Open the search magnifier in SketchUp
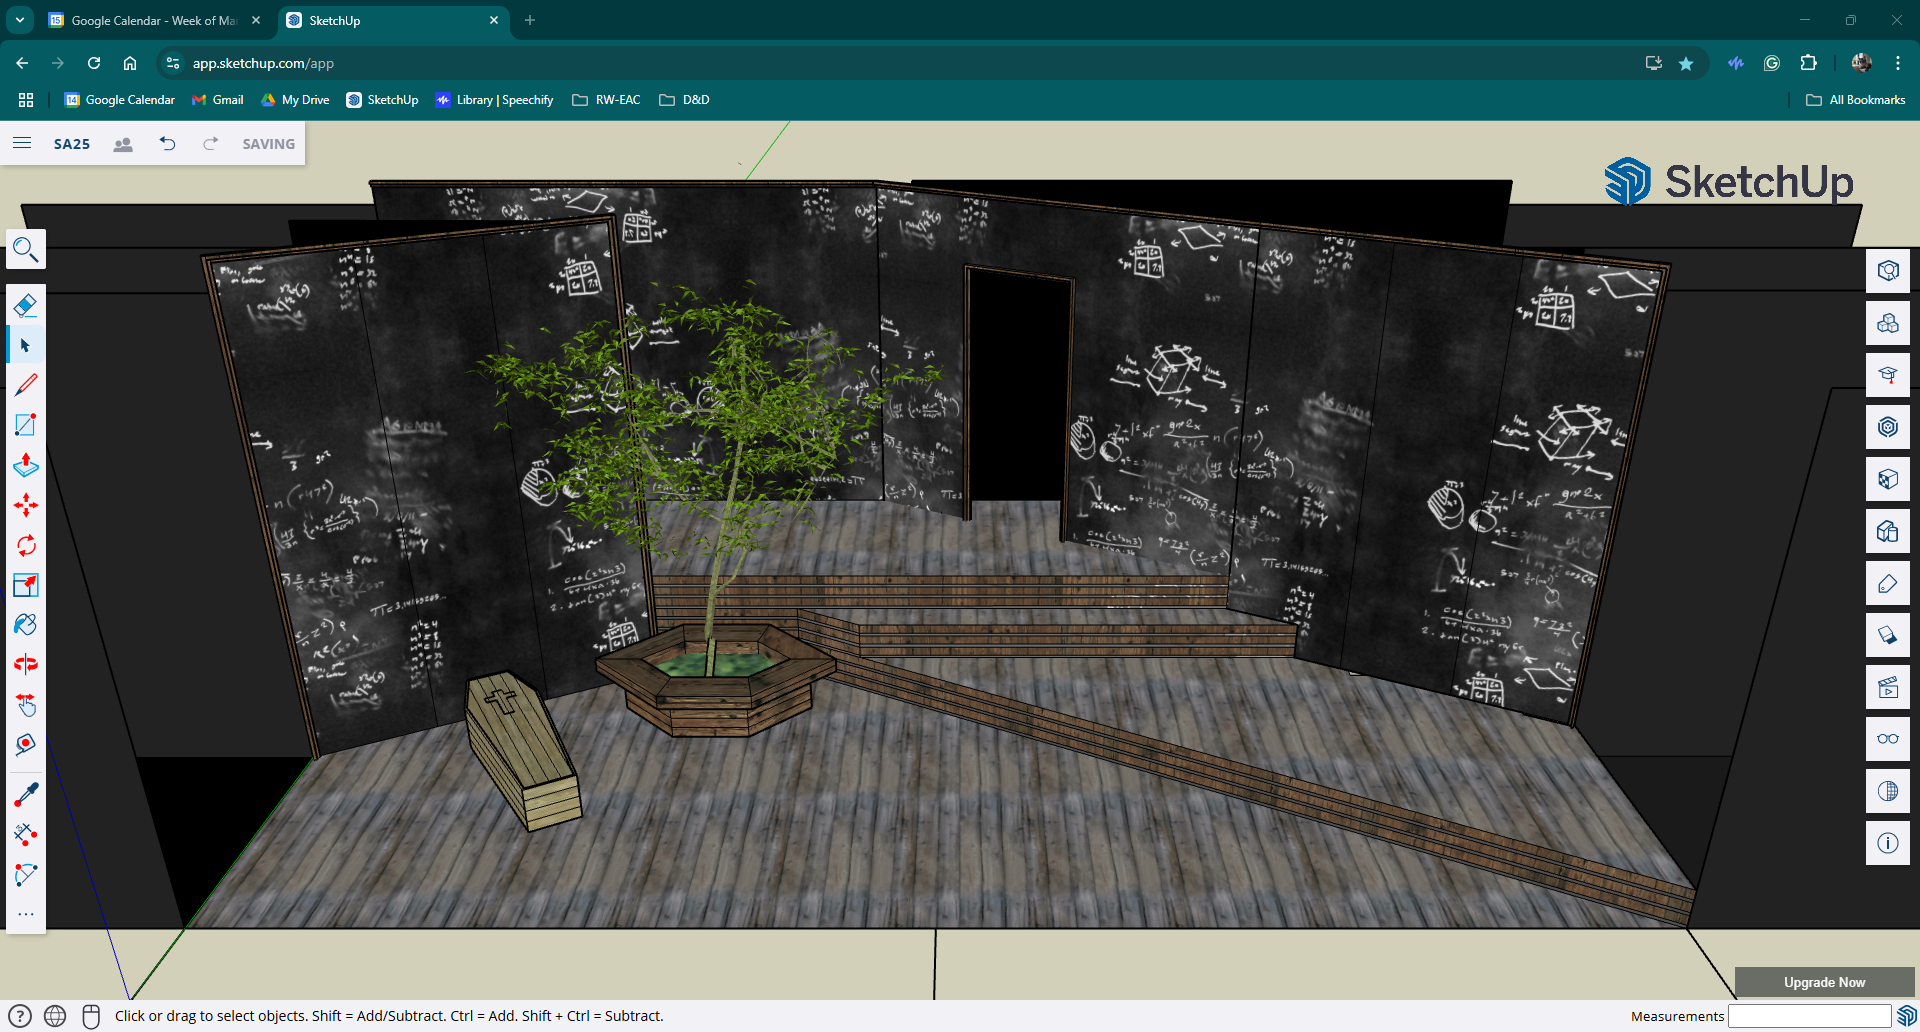The width and height of the screenshot is (1920, 1032). 26,249
